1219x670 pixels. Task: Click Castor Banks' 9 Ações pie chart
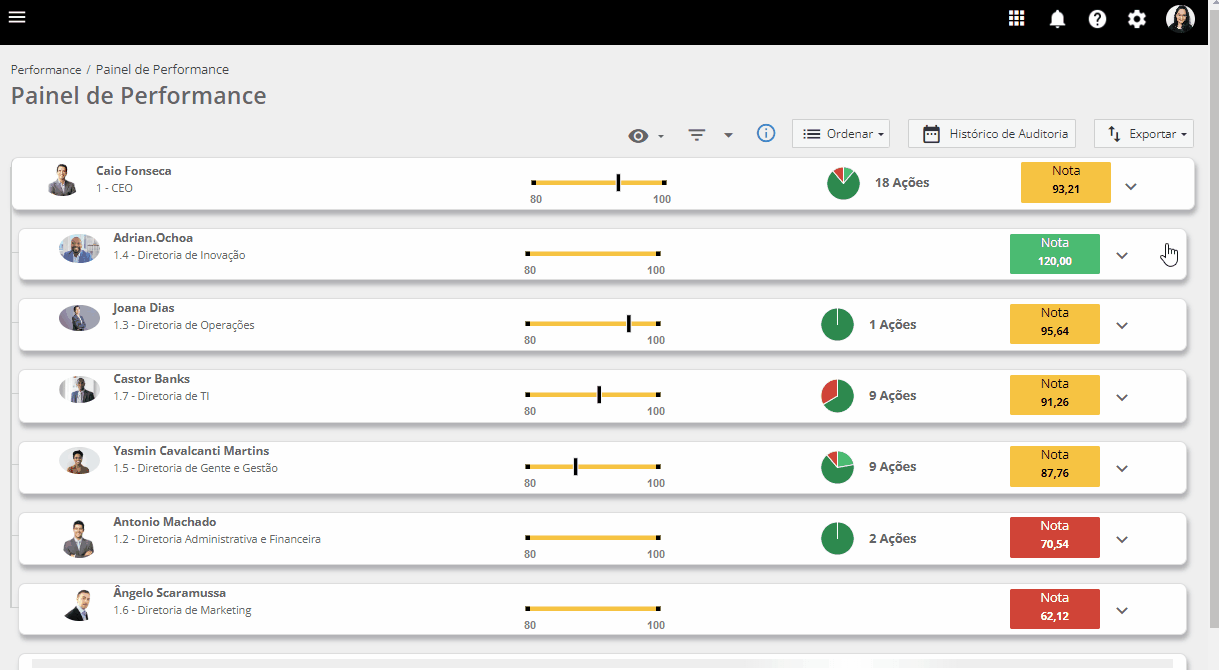click(837, 396)
